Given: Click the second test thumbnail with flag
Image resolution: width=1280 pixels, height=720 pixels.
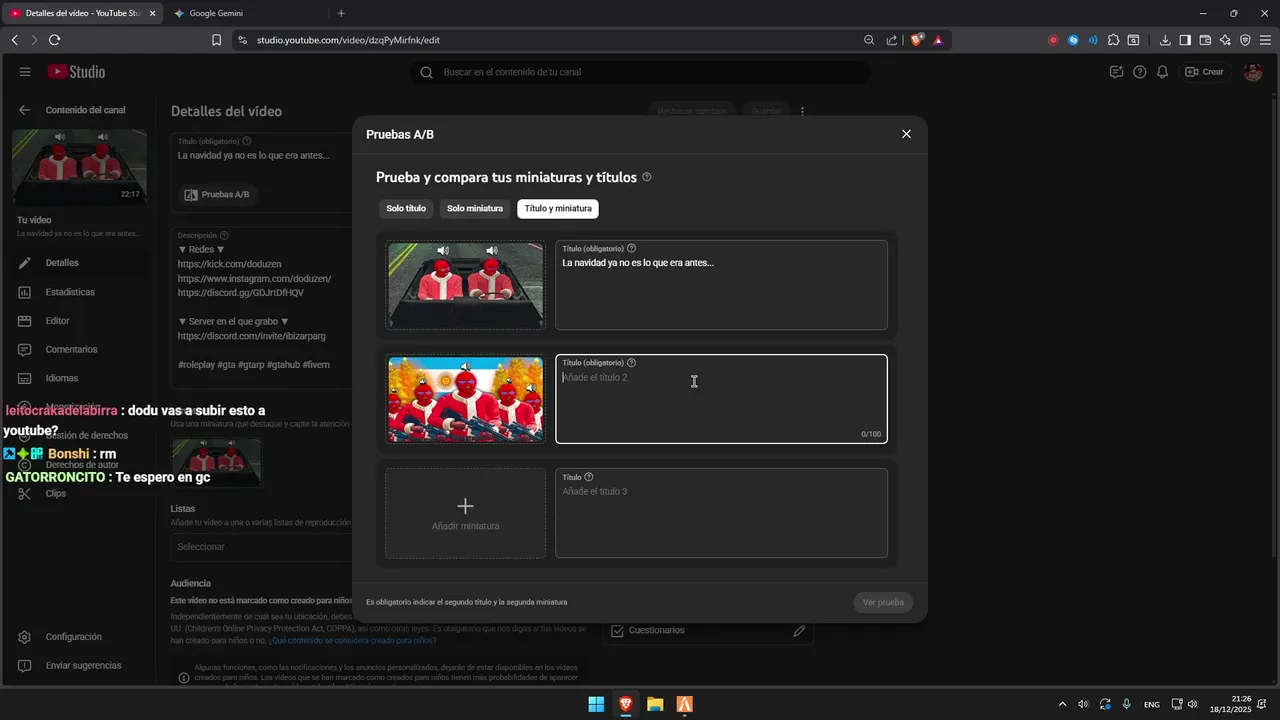Looking at the screenshot, I should click(466, 399).
